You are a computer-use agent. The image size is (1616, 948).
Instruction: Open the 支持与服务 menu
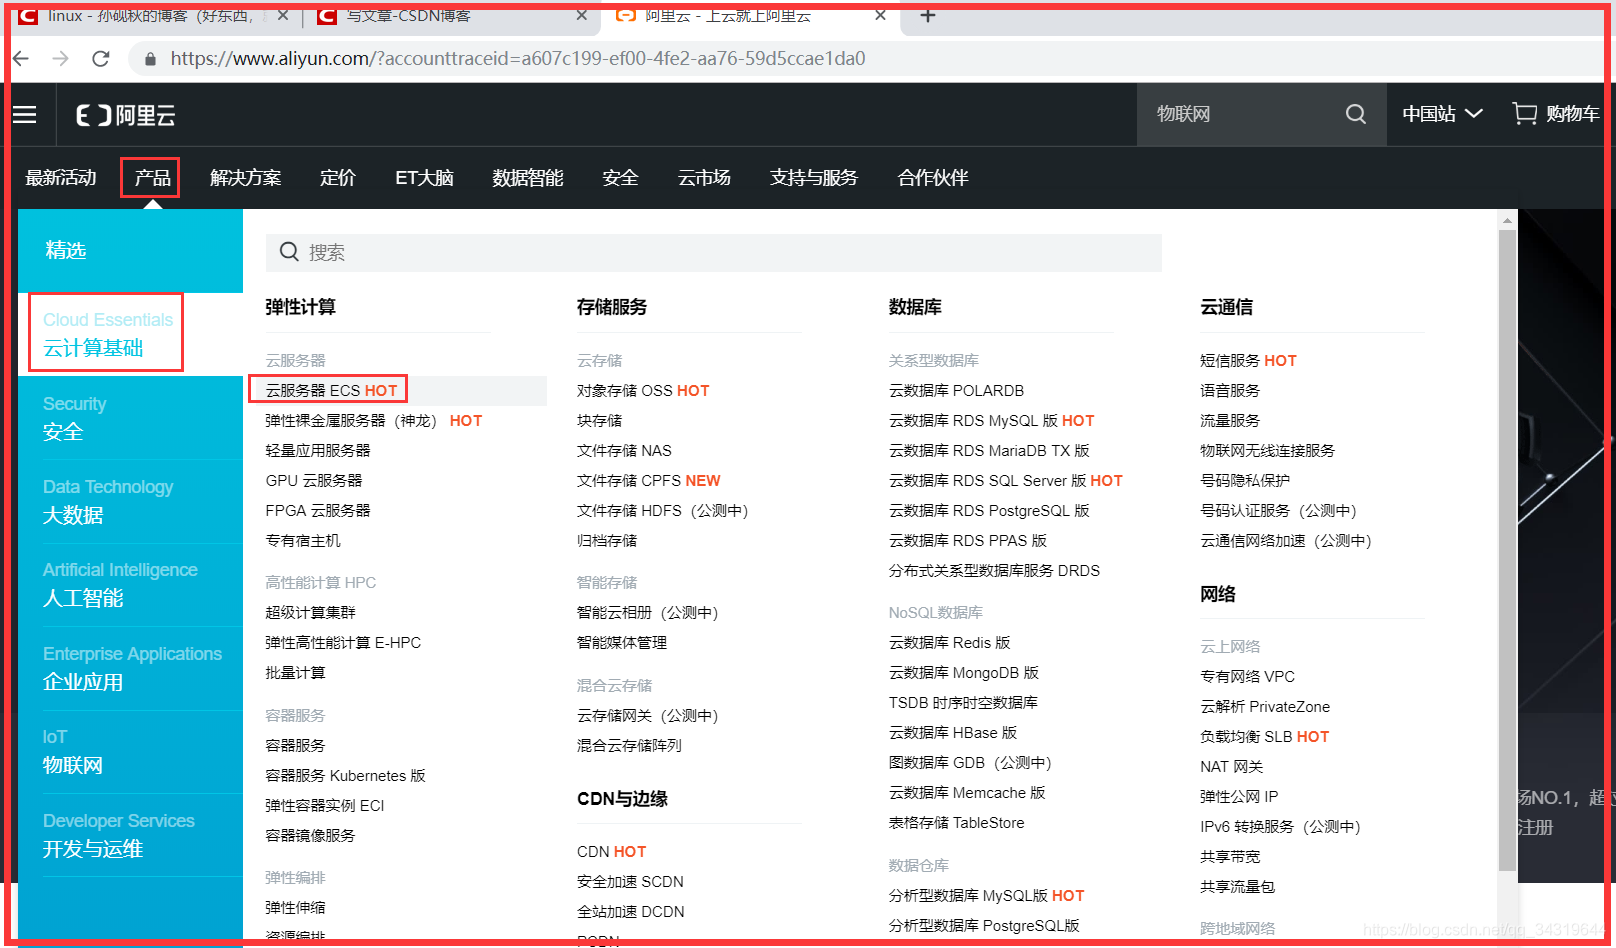[x=814, y=177]
